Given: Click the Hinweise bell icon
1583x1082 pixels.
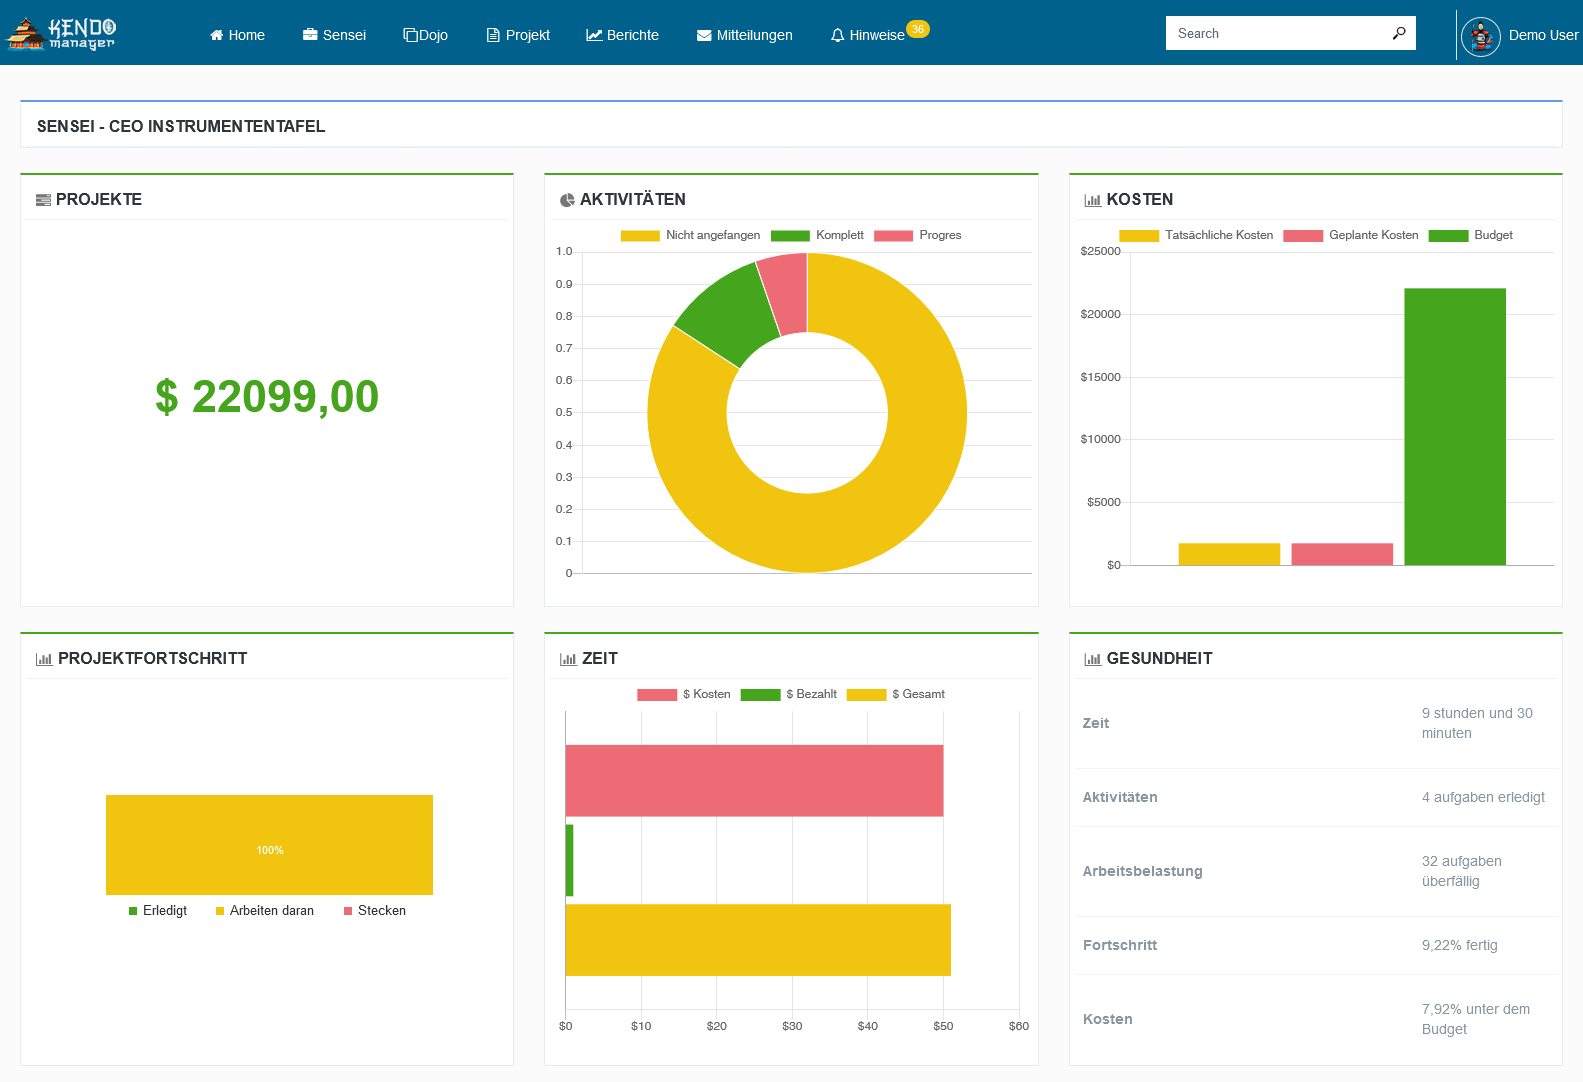Looking at the screenshot, I should pos(838,35).
